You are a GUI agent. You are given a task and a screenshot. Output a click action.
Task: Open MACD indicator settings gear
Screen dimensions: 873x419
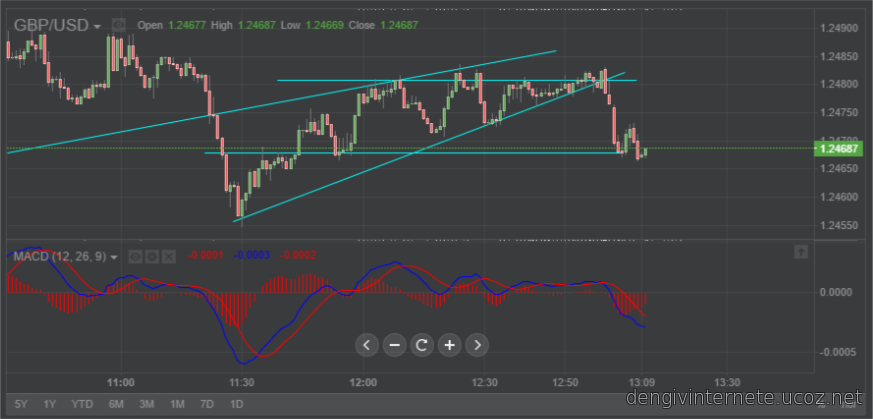(153, 256)
